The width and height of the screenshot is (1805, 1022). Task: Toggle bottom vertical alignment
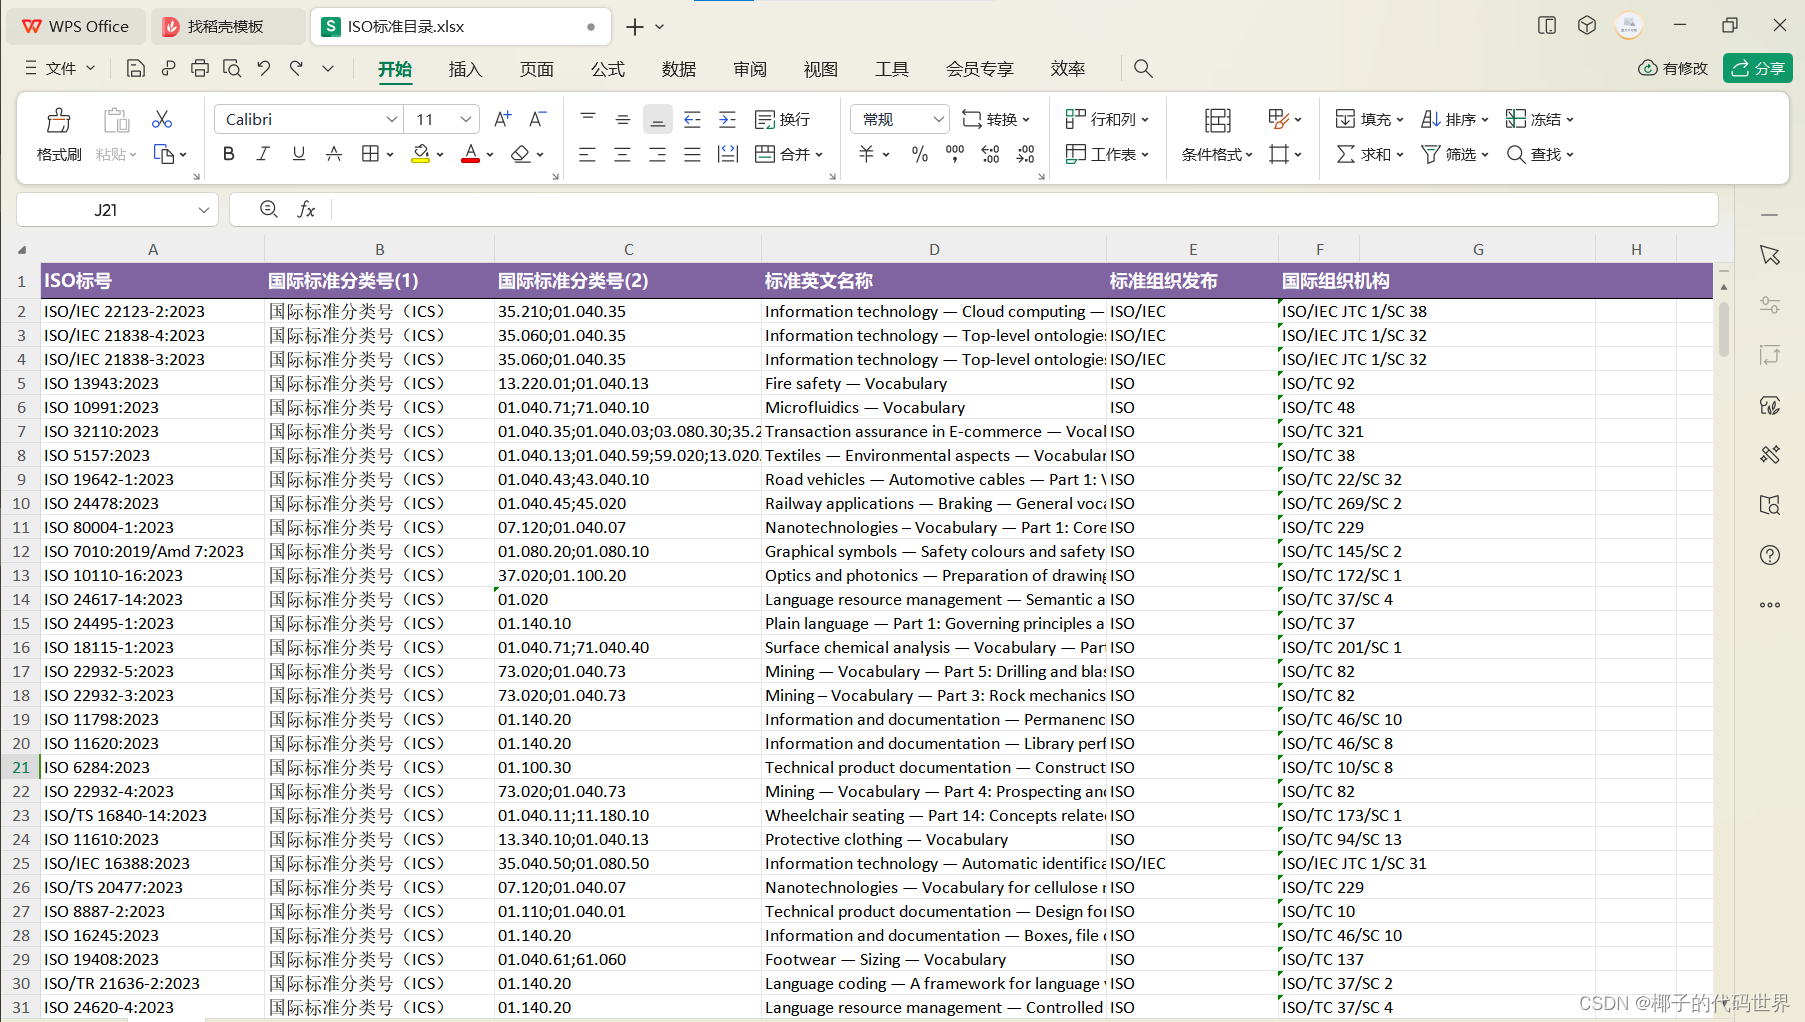pos(657,119)
